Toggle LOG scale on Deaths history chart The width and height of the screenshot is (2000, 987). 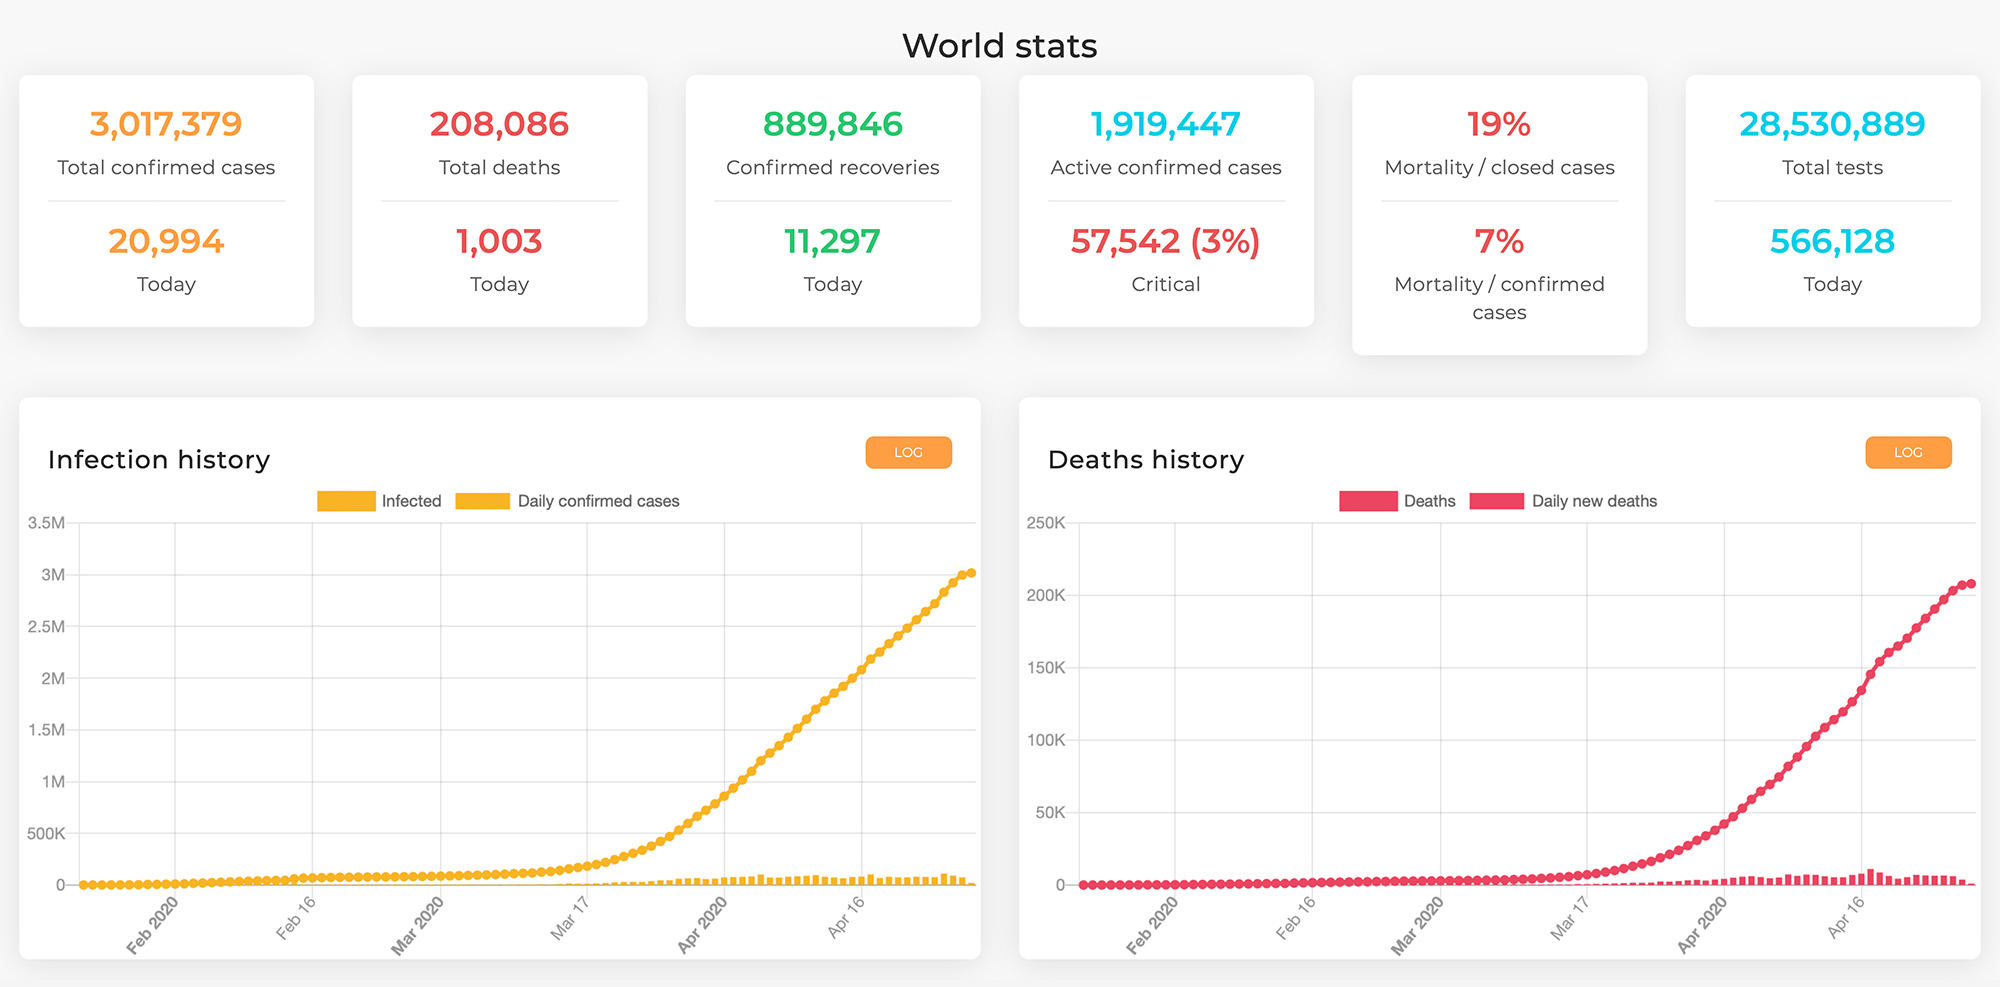pyautogui.click(x=1907, y=452)
